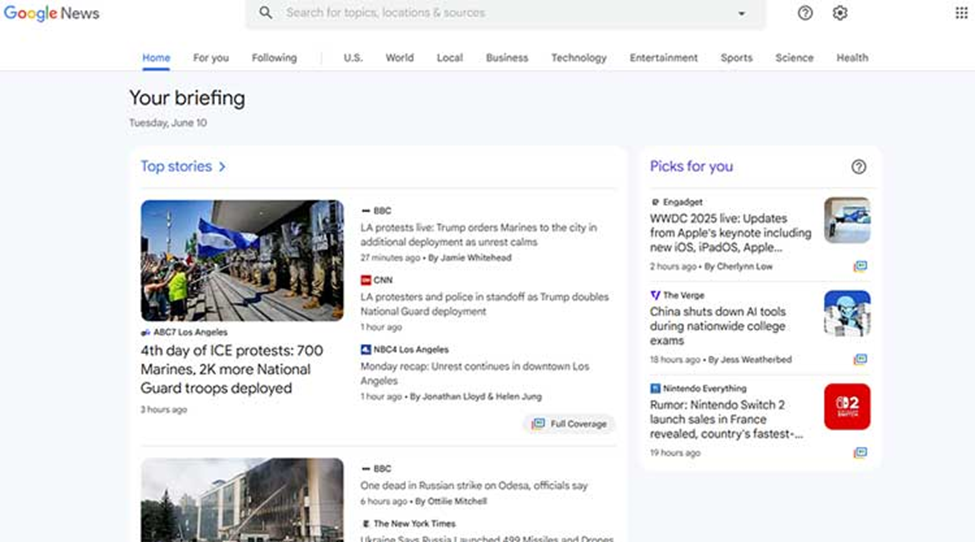975x542 pixels.
Task: Open the red Switch 2 thumbnail
Action: 847,406
